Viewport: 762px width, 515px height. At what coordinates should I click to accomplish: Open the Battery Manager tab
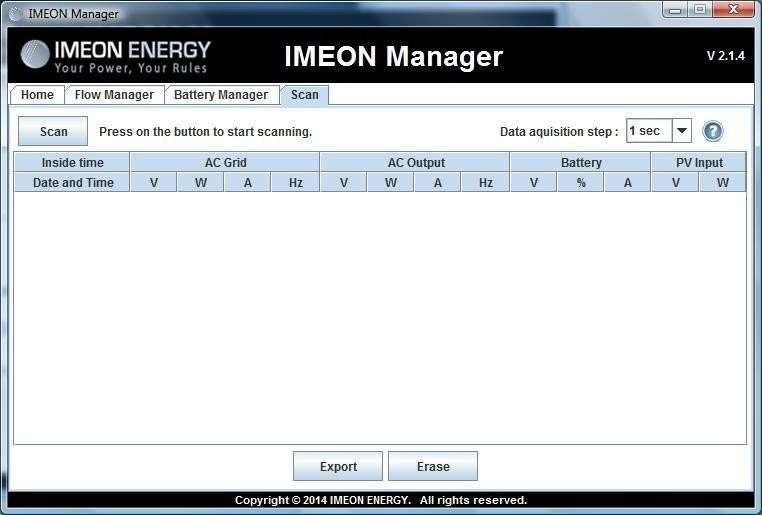point(221,95)
